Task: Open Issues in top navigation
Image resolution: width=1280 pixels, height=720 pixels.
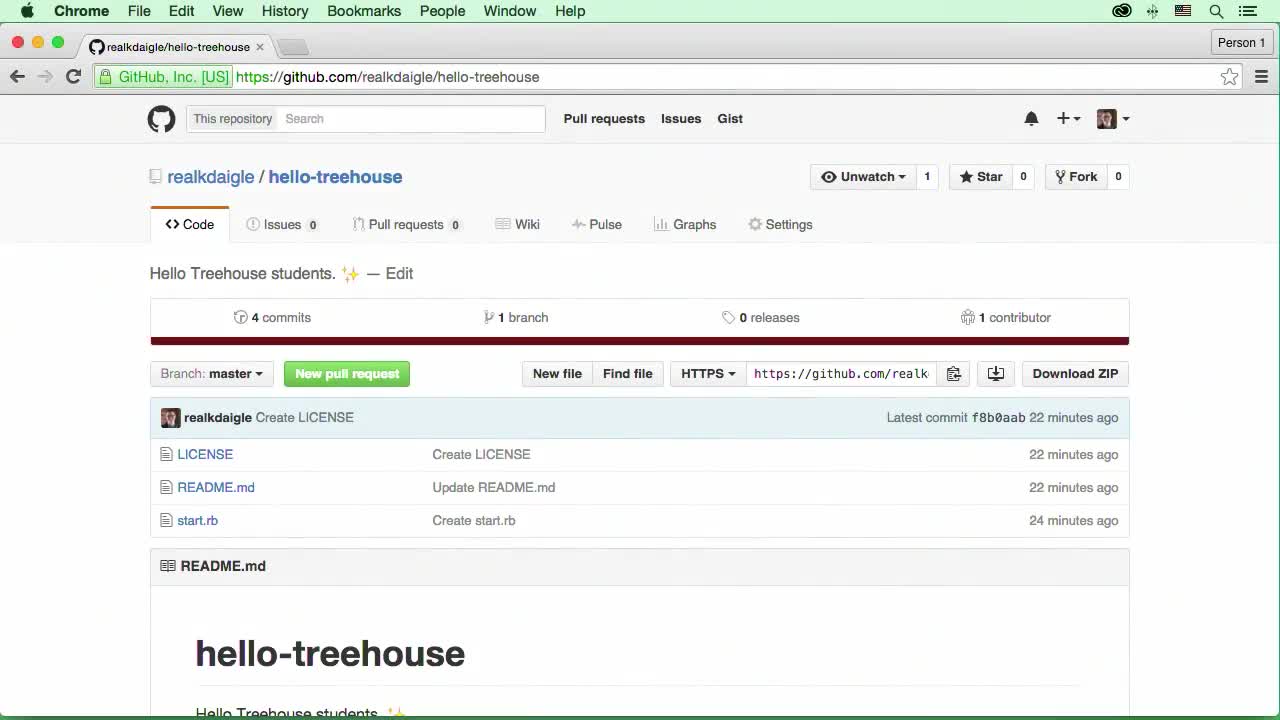Action: tap(681, 119)
